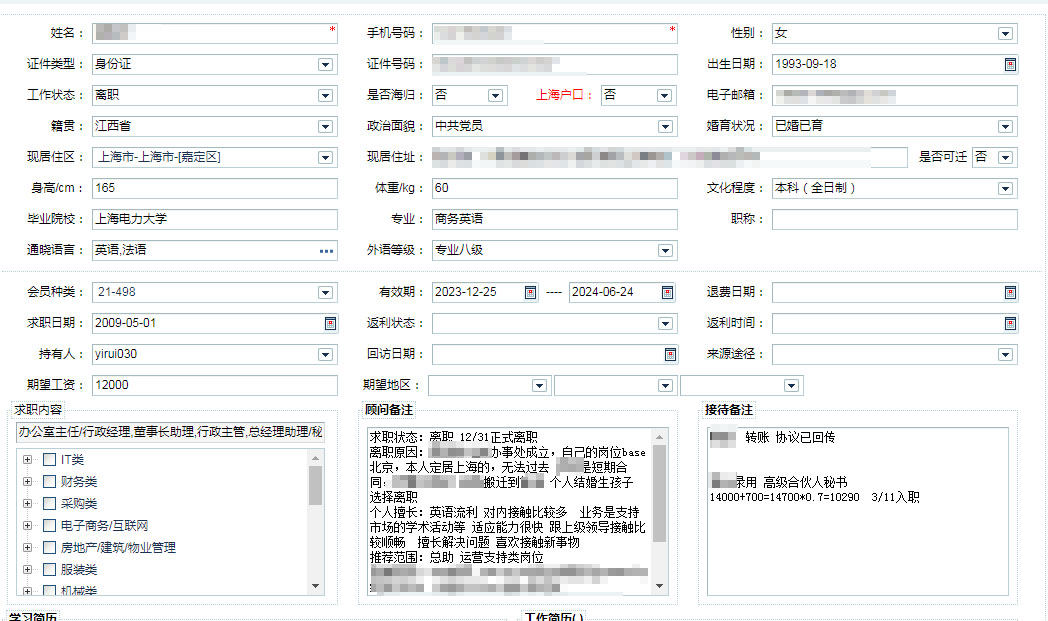1048x621 pixels.
Task: Click scroll-down arrow in 顾问备注 box
Action: pos(660,586)
